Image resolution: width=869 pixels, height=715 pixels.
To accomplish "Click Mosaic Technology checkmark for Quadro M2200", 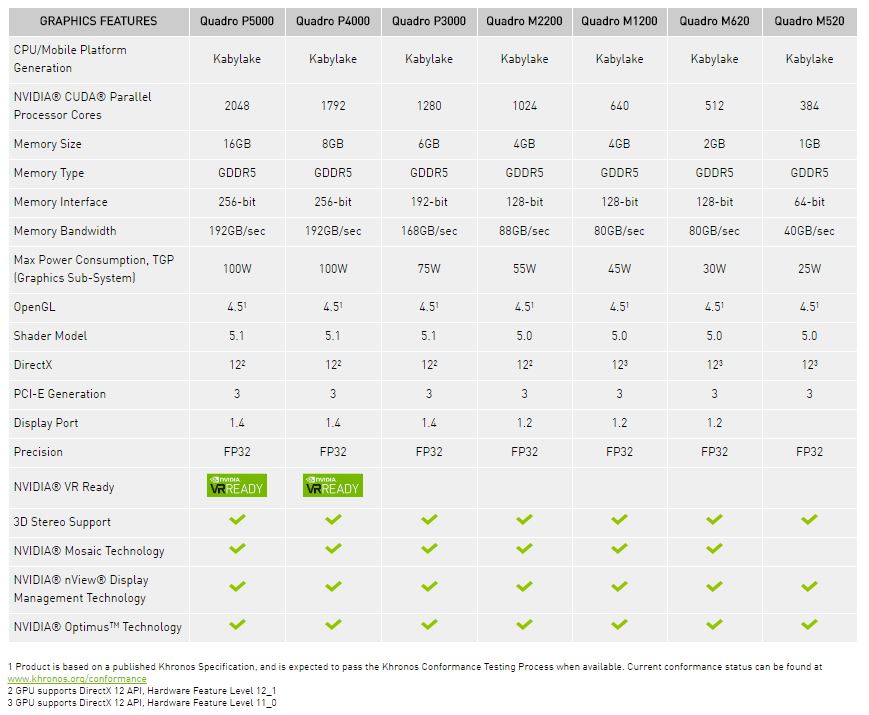I will click(x=524, y=549).
